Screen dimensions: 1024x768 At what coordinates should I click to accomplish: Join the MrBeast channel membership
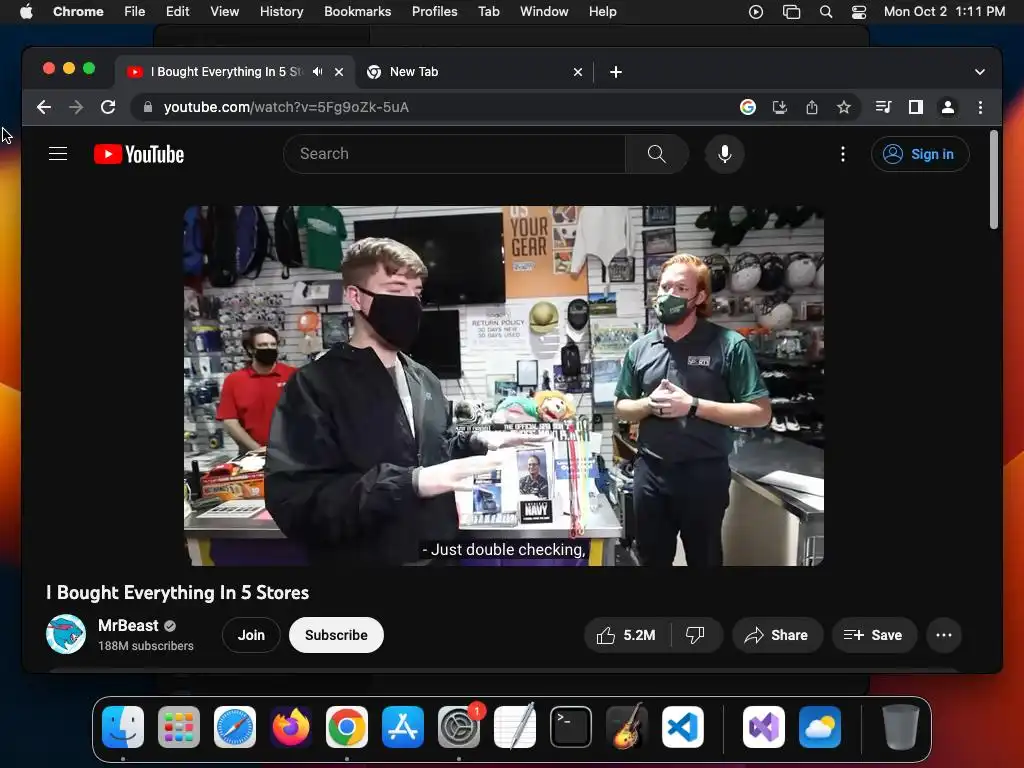[x=251, y=635]
